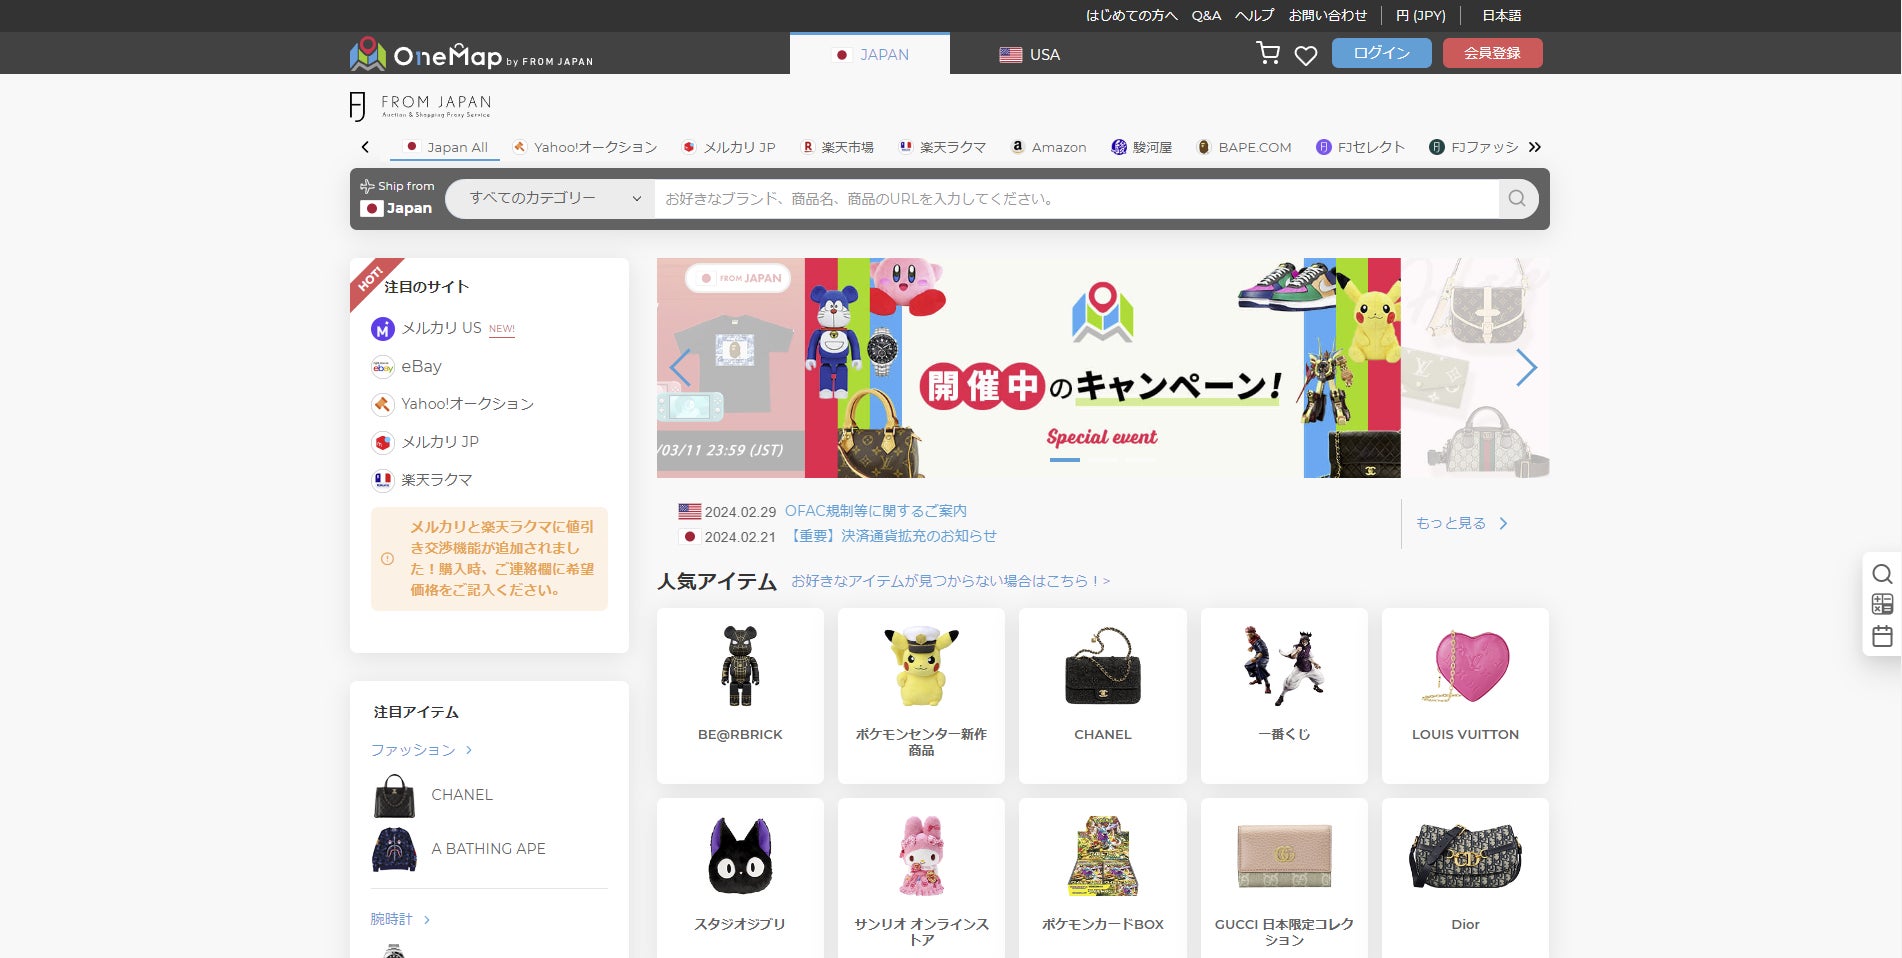Image resolution: width=1902 pixels, height=958 pixels.
Task: Click the 開催中のキャンペーン banner
Action: [x=1103, y=368]
